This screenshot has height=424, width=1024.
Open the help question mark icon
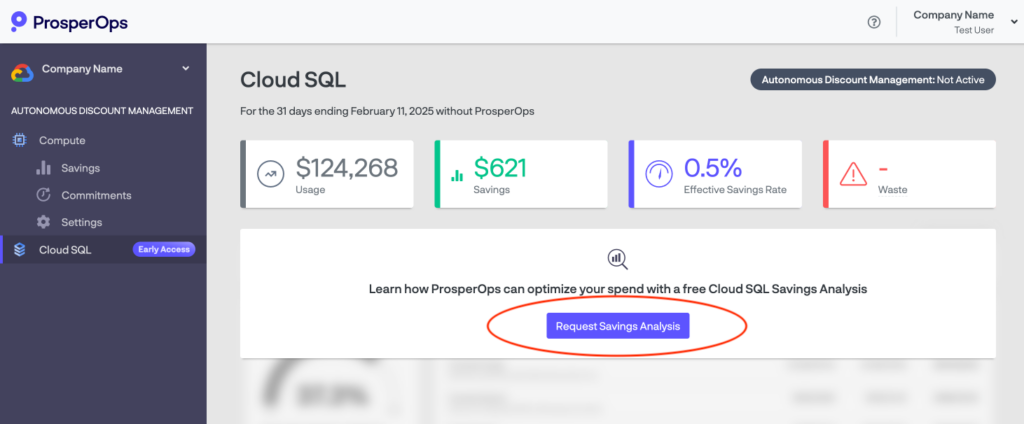tap(874, 22)
